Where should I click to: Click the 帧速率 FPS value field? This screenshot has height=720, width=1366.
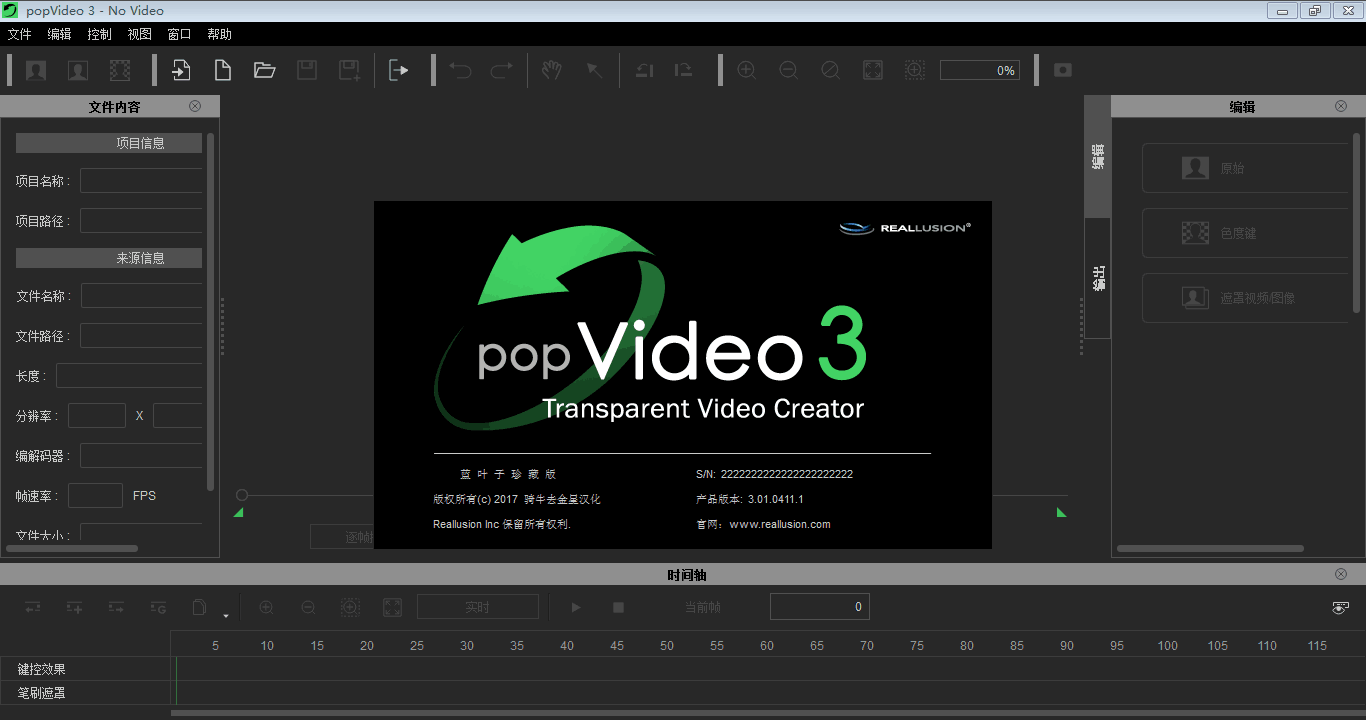(x=95, y=496)
